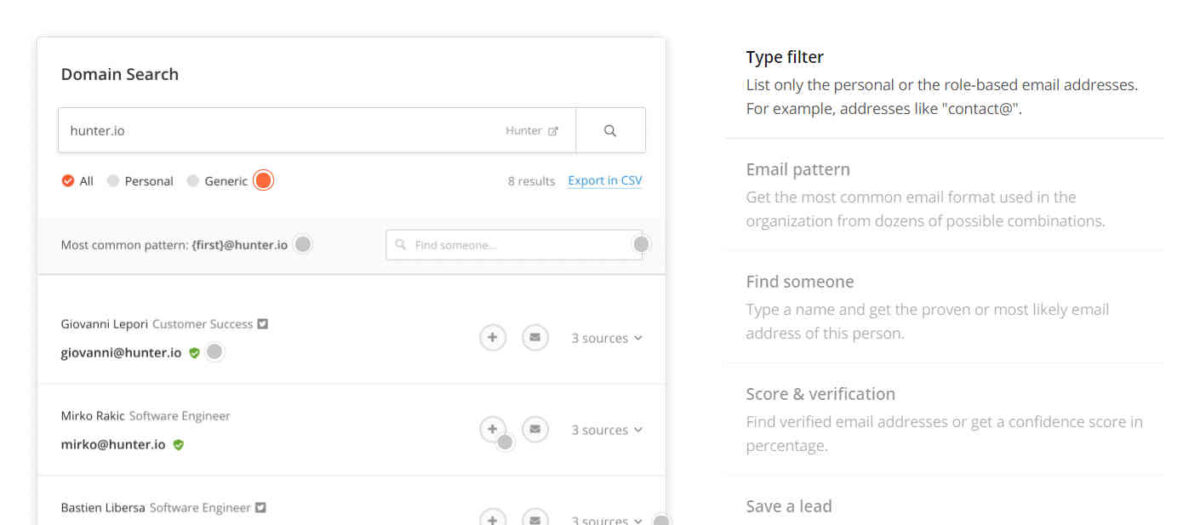Click the mirko@hunter.io email address
Image resolution: width=1200 pixels, height=525 pixels.
pyautogui.click(x=114, y=445)
